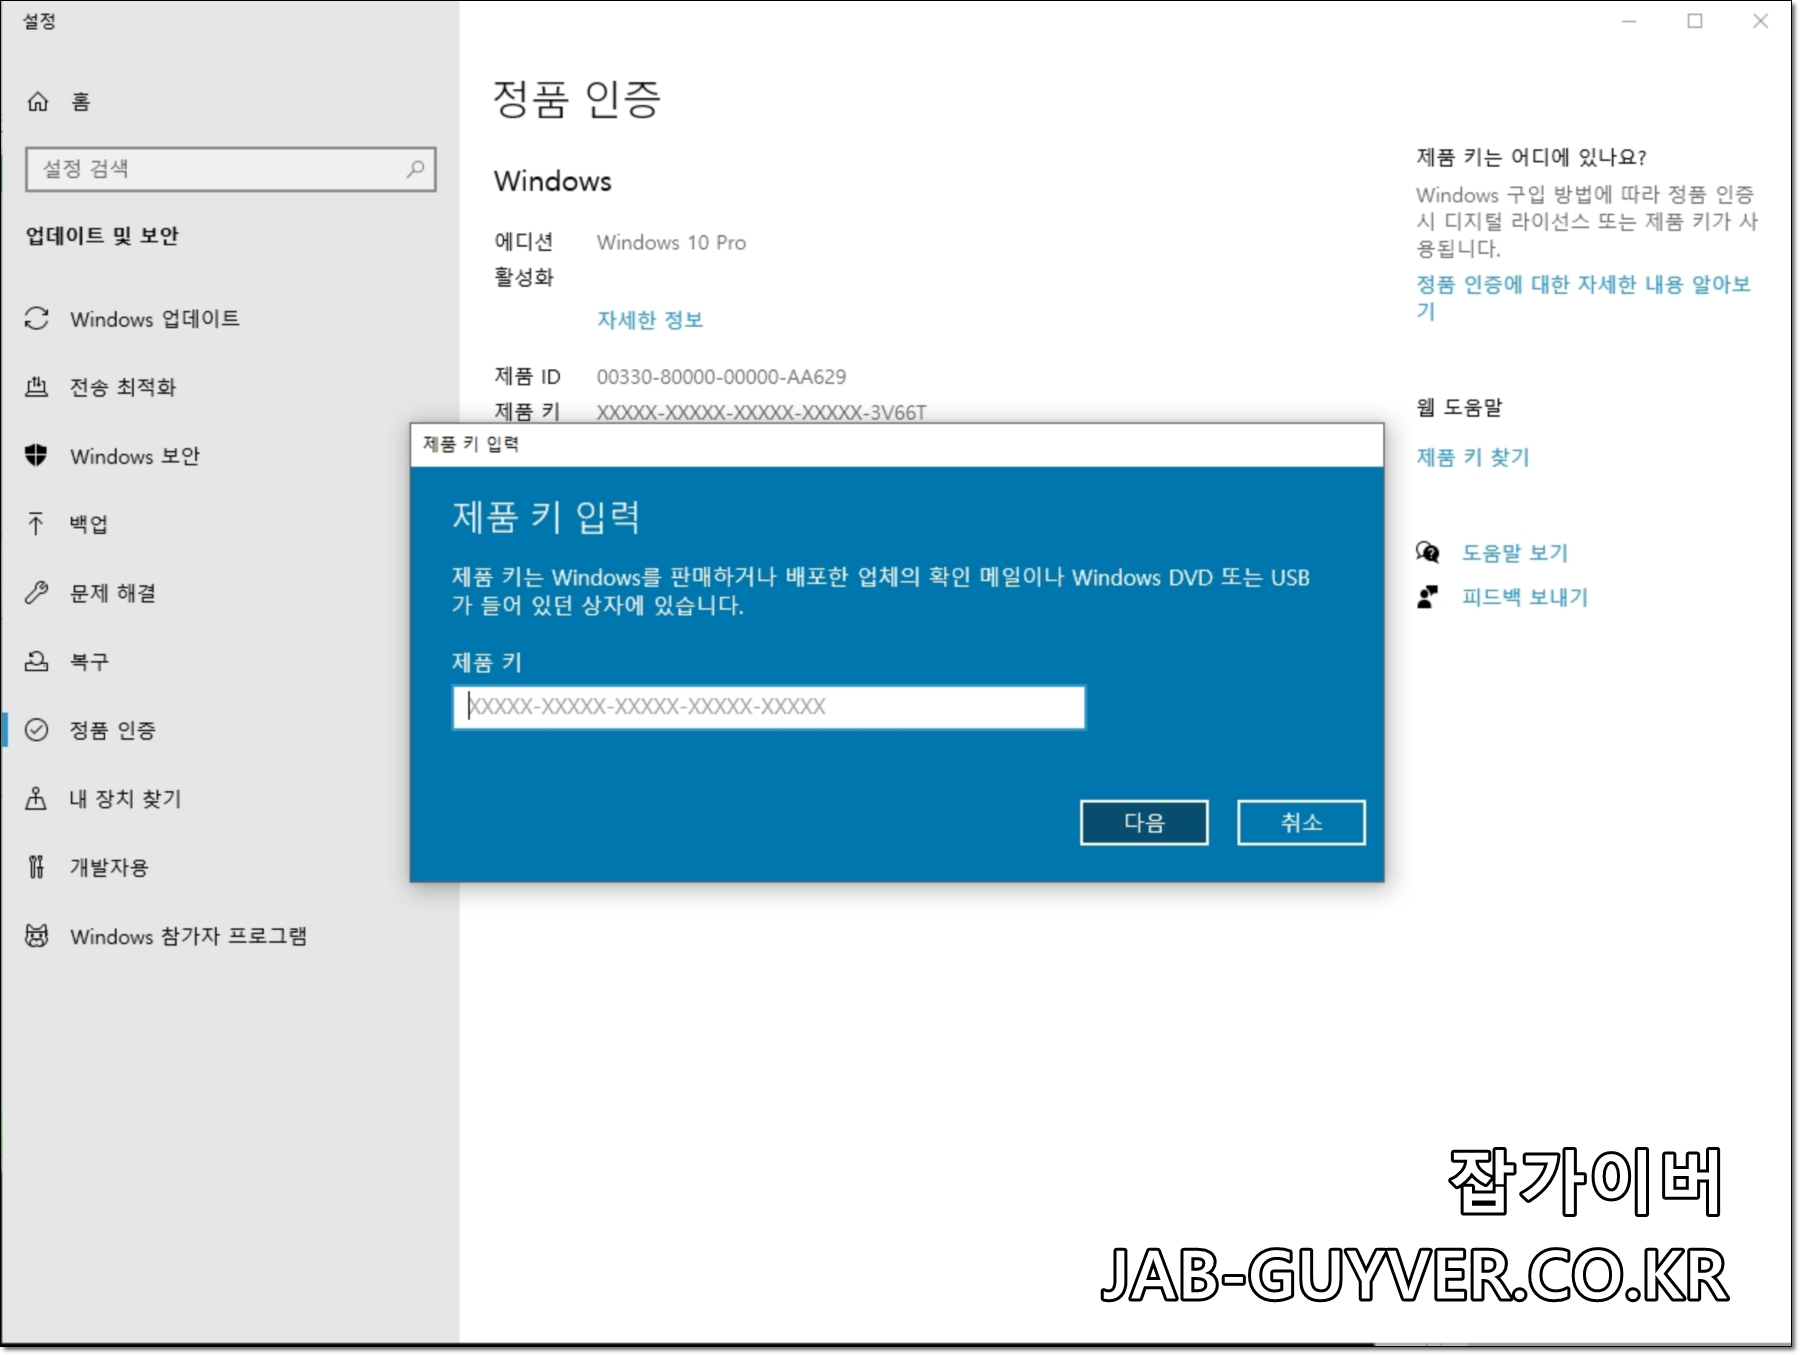Viewport: 1800px width, 1355px height.
Task: Click the 내 장치 찾기 icon
Action: [x=37, y=798]
